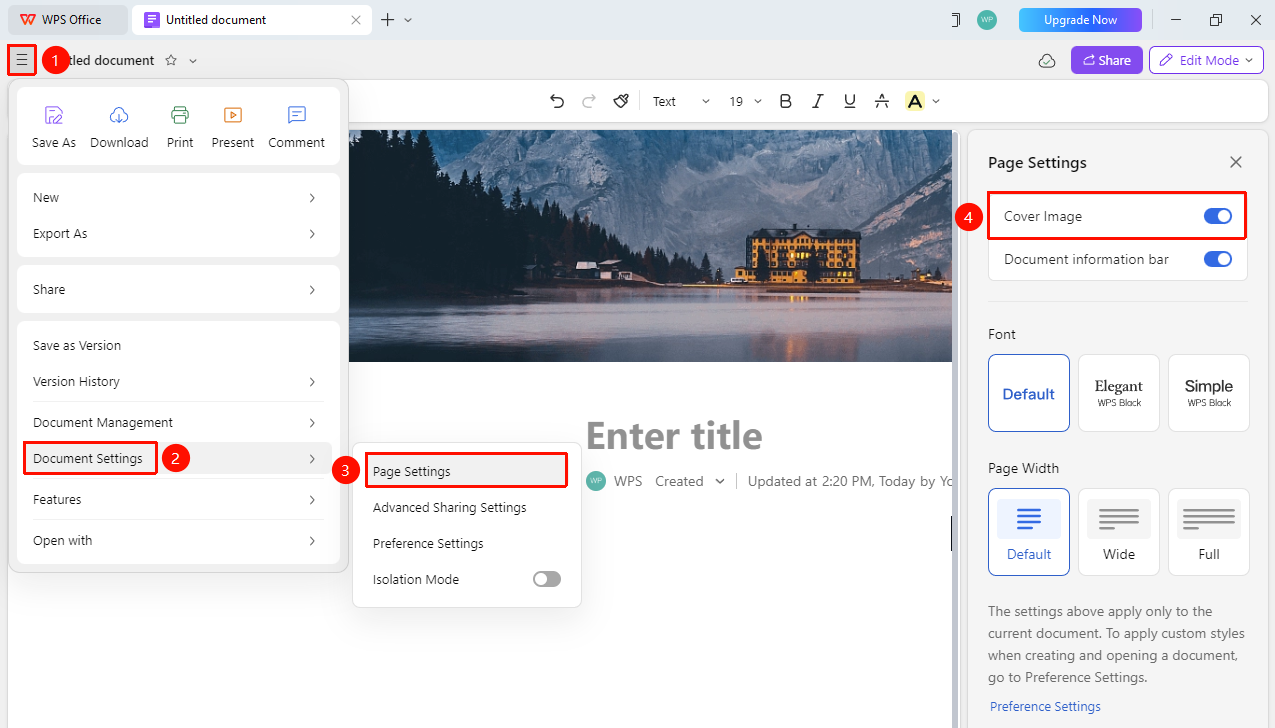Click the purple Share button

[x=1107, y=60]
